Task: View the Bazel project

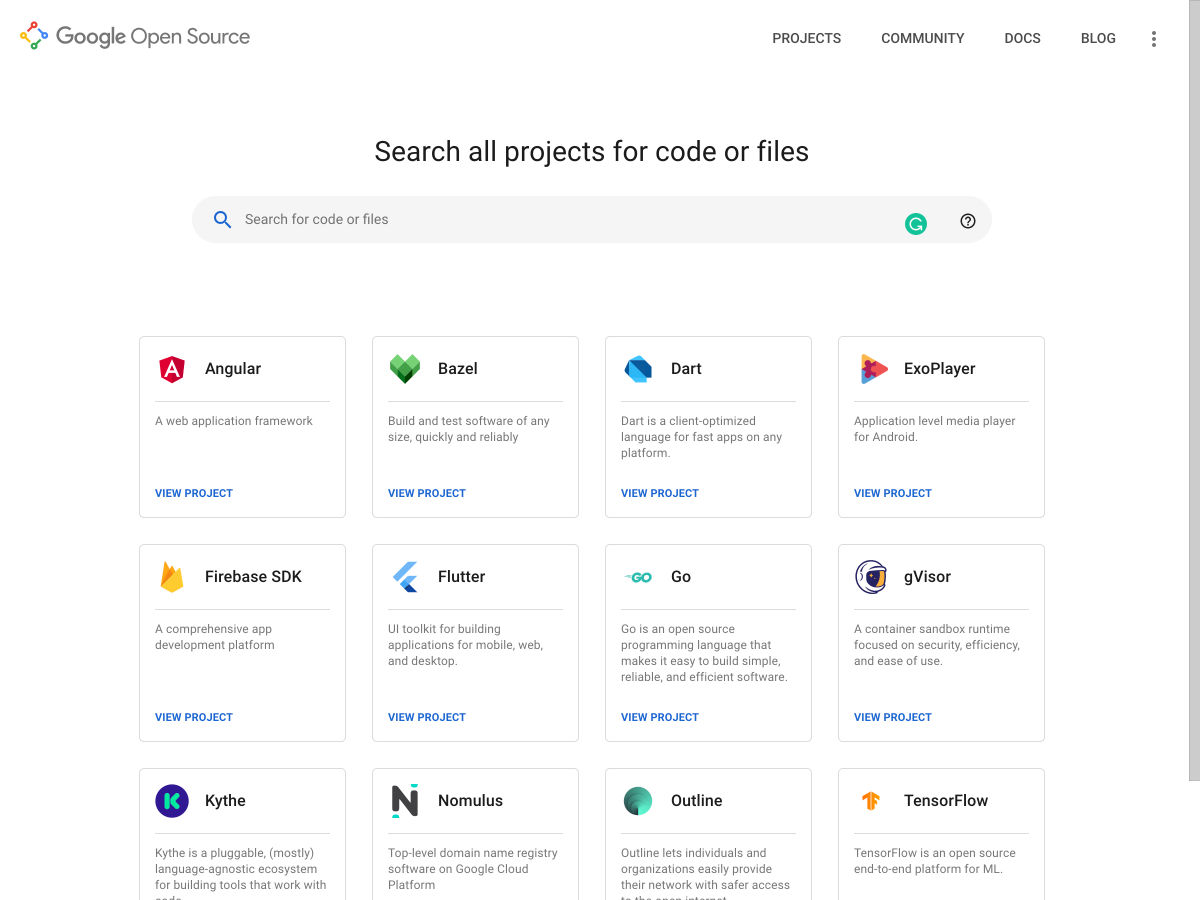Action: pos(427,493)
